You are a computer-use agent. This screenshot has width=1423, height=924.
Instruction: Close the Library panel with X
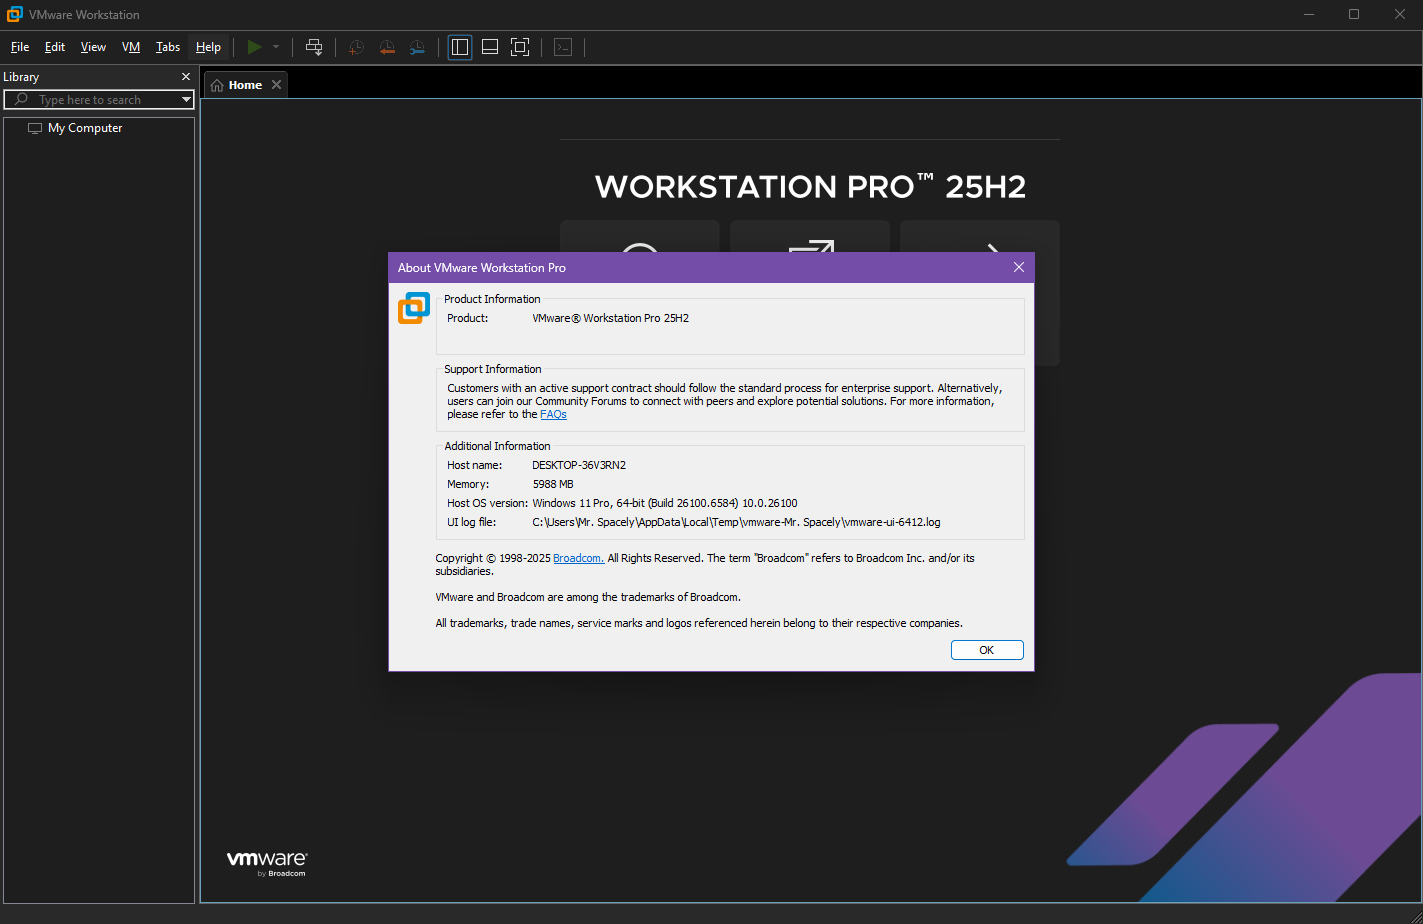tap(185, 77)
